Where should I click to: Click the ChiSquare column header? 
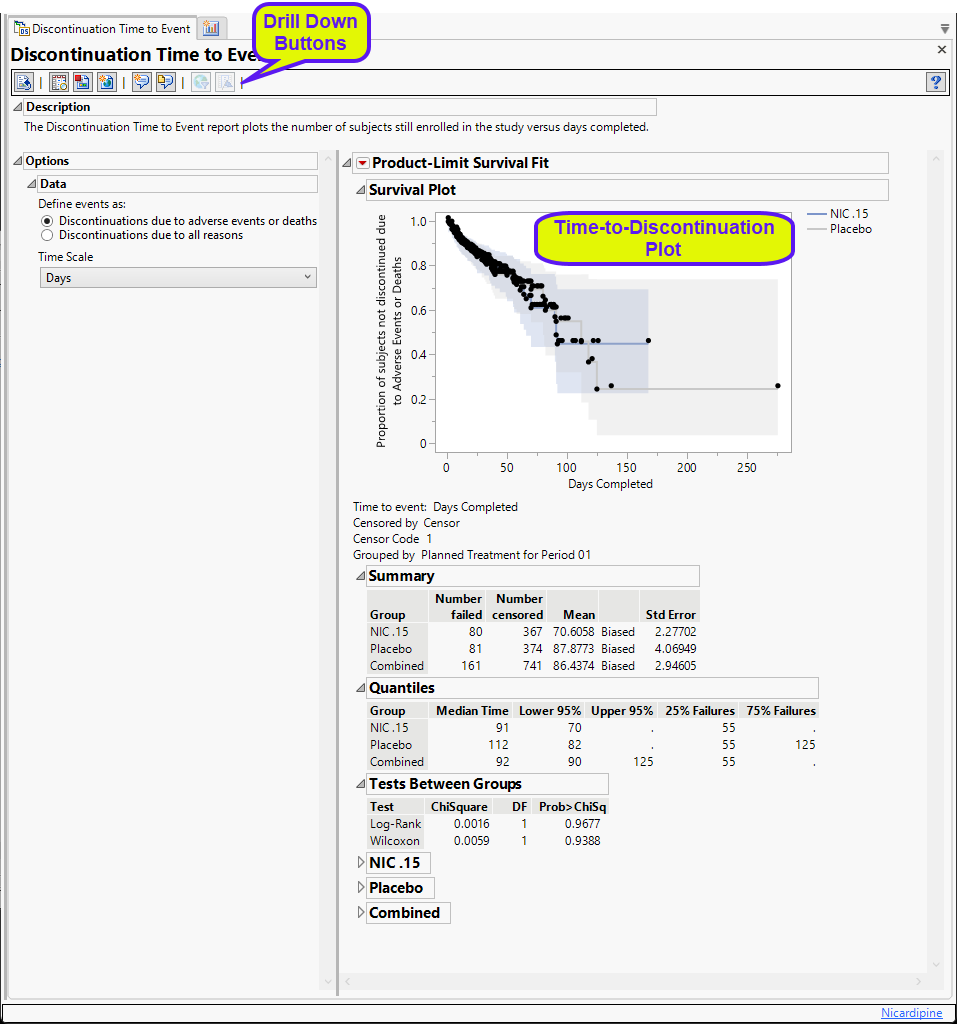point(459,807)
